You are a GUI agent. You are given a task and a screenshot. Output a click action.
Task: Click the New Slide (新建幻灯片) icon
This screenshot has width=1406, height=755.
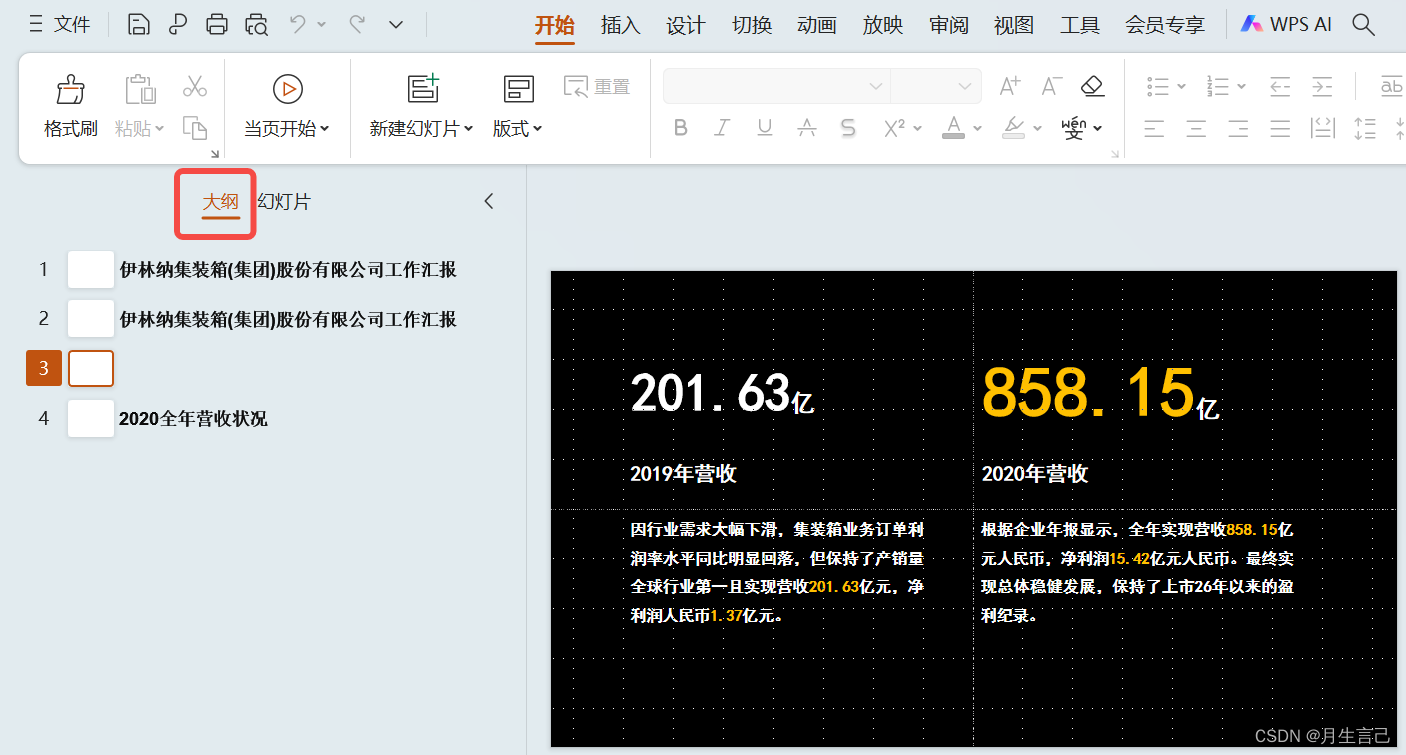pyautogui.click(x=423, y=88)
